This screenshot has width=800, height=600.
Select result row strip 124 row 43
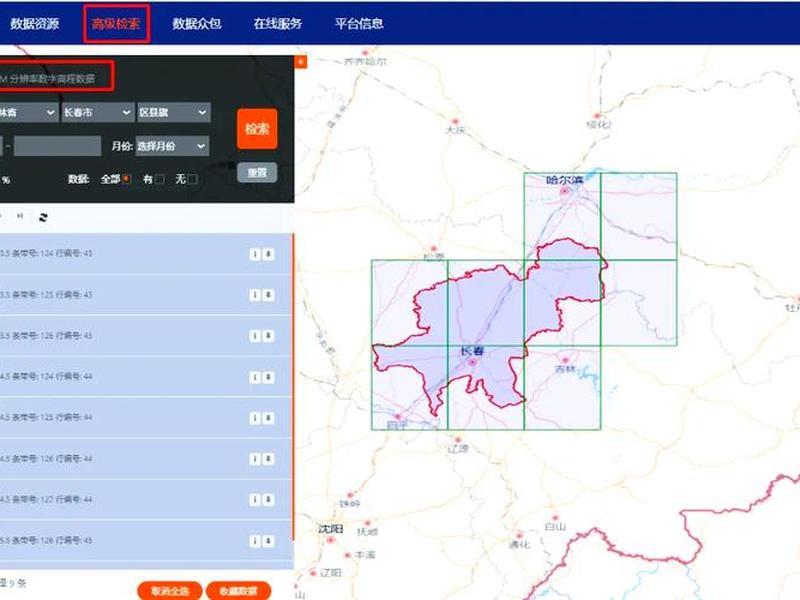146,254
